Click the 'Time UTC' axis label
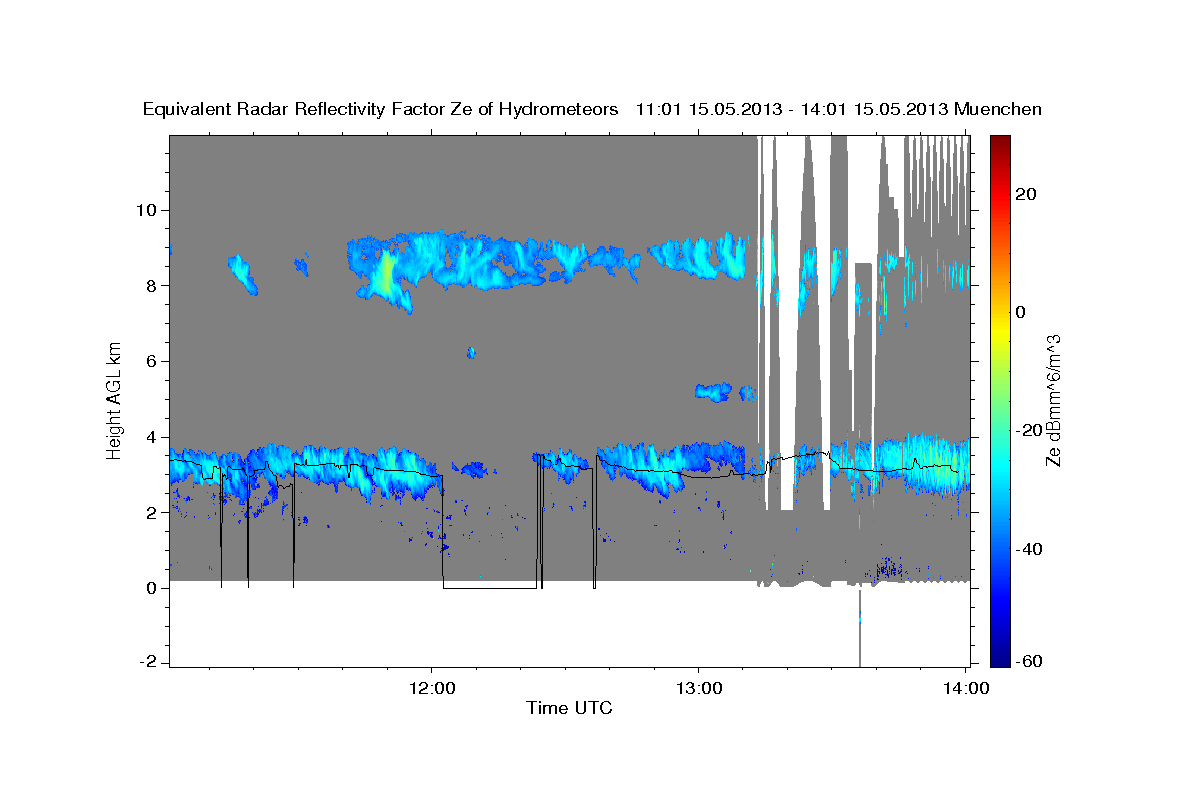Screen dimensions: 1200x800 pyautogui.click(x=569, y=708)
